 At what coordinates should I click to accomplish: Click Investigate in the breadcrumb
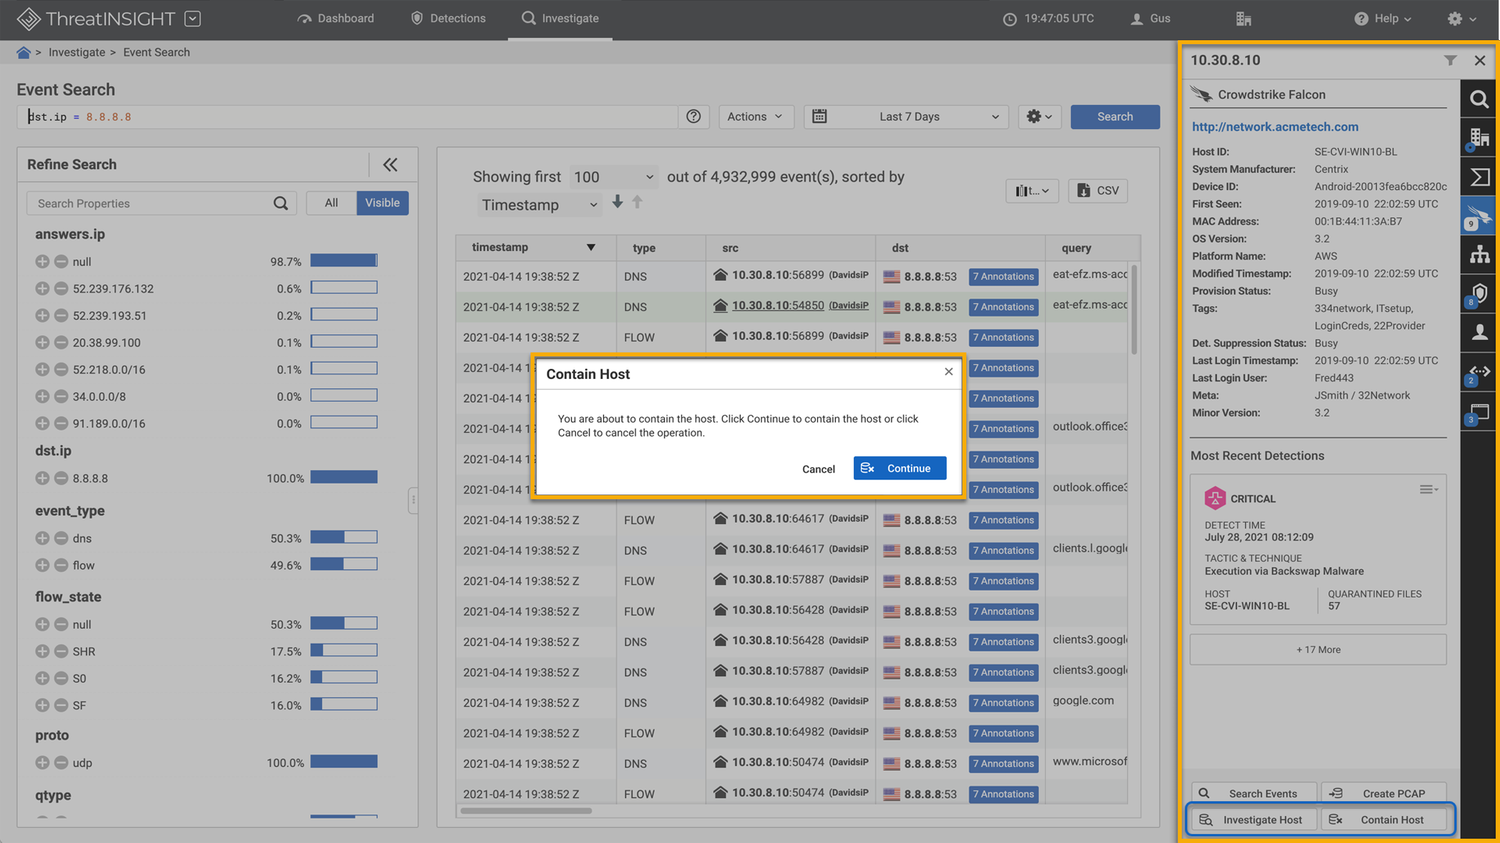point(77,52)
